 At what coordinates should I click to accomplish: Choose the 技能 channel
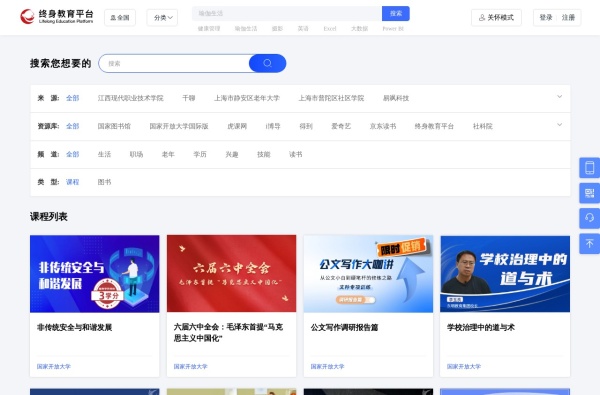click(264, 155)
